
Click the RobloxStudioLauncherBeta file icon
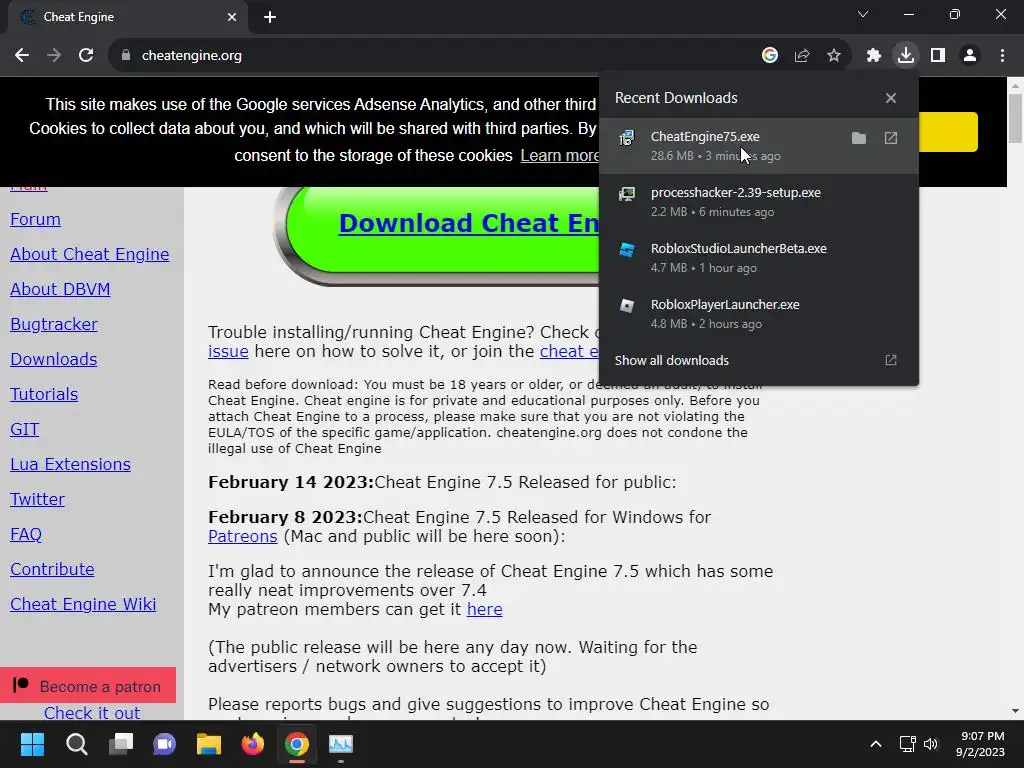pyautogui.click(x=627, y=249)
